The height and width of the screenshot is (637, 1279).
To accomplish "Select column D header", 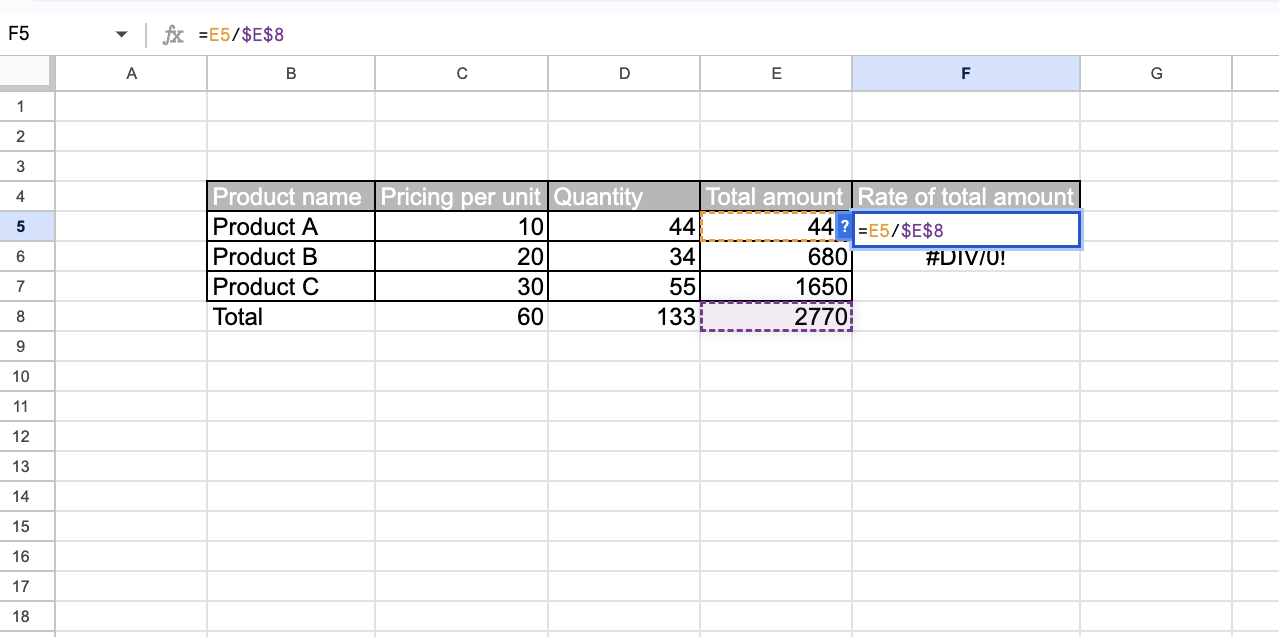I will pos(624,73).
